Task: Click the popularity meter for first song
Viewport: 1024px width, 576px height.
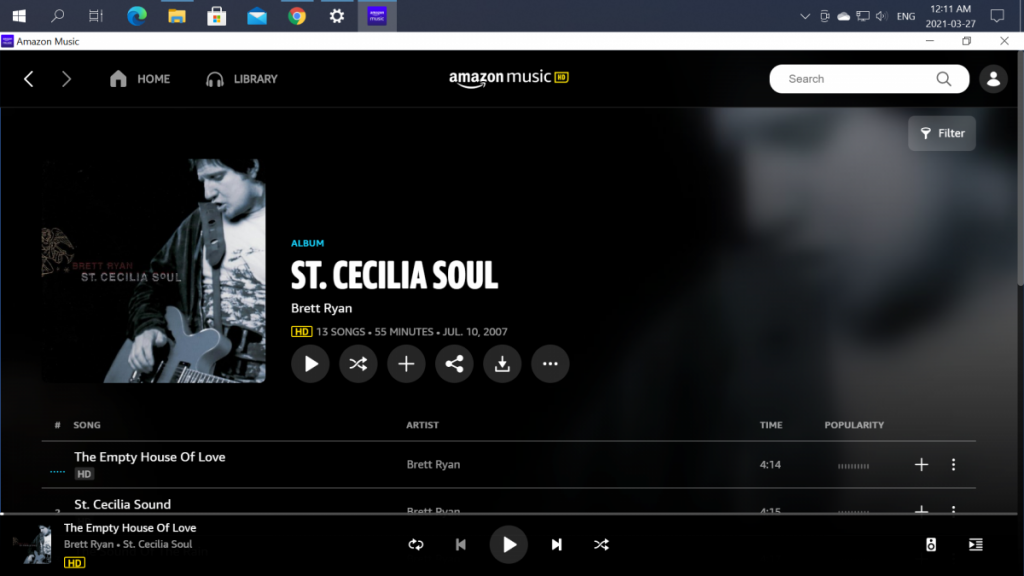Action: click(854, 466)
